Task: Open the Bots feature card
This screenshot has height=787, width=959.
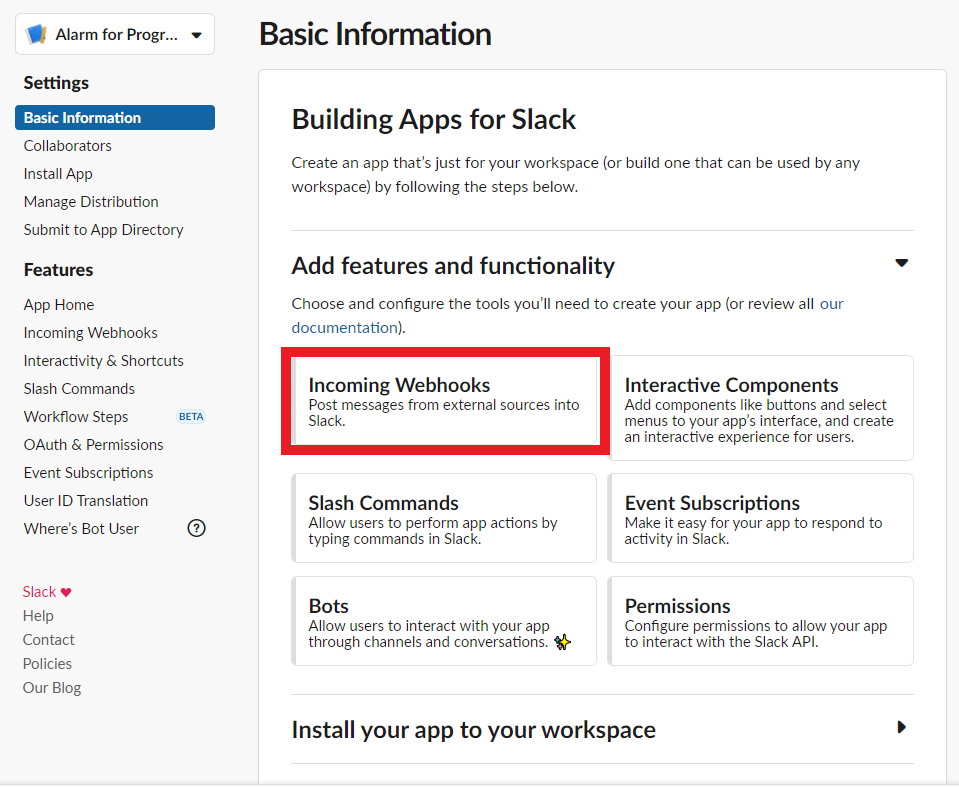Action: [x=444, y=621]
